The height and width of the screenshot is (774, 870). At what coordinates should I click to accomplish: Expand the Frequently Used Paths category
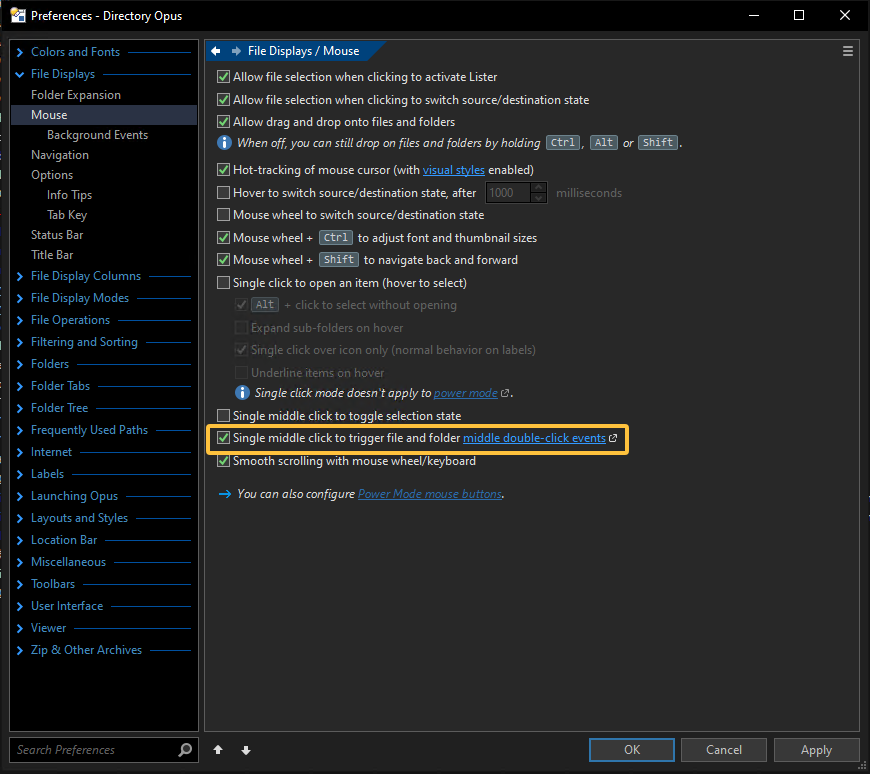click(x=20, y=430)
